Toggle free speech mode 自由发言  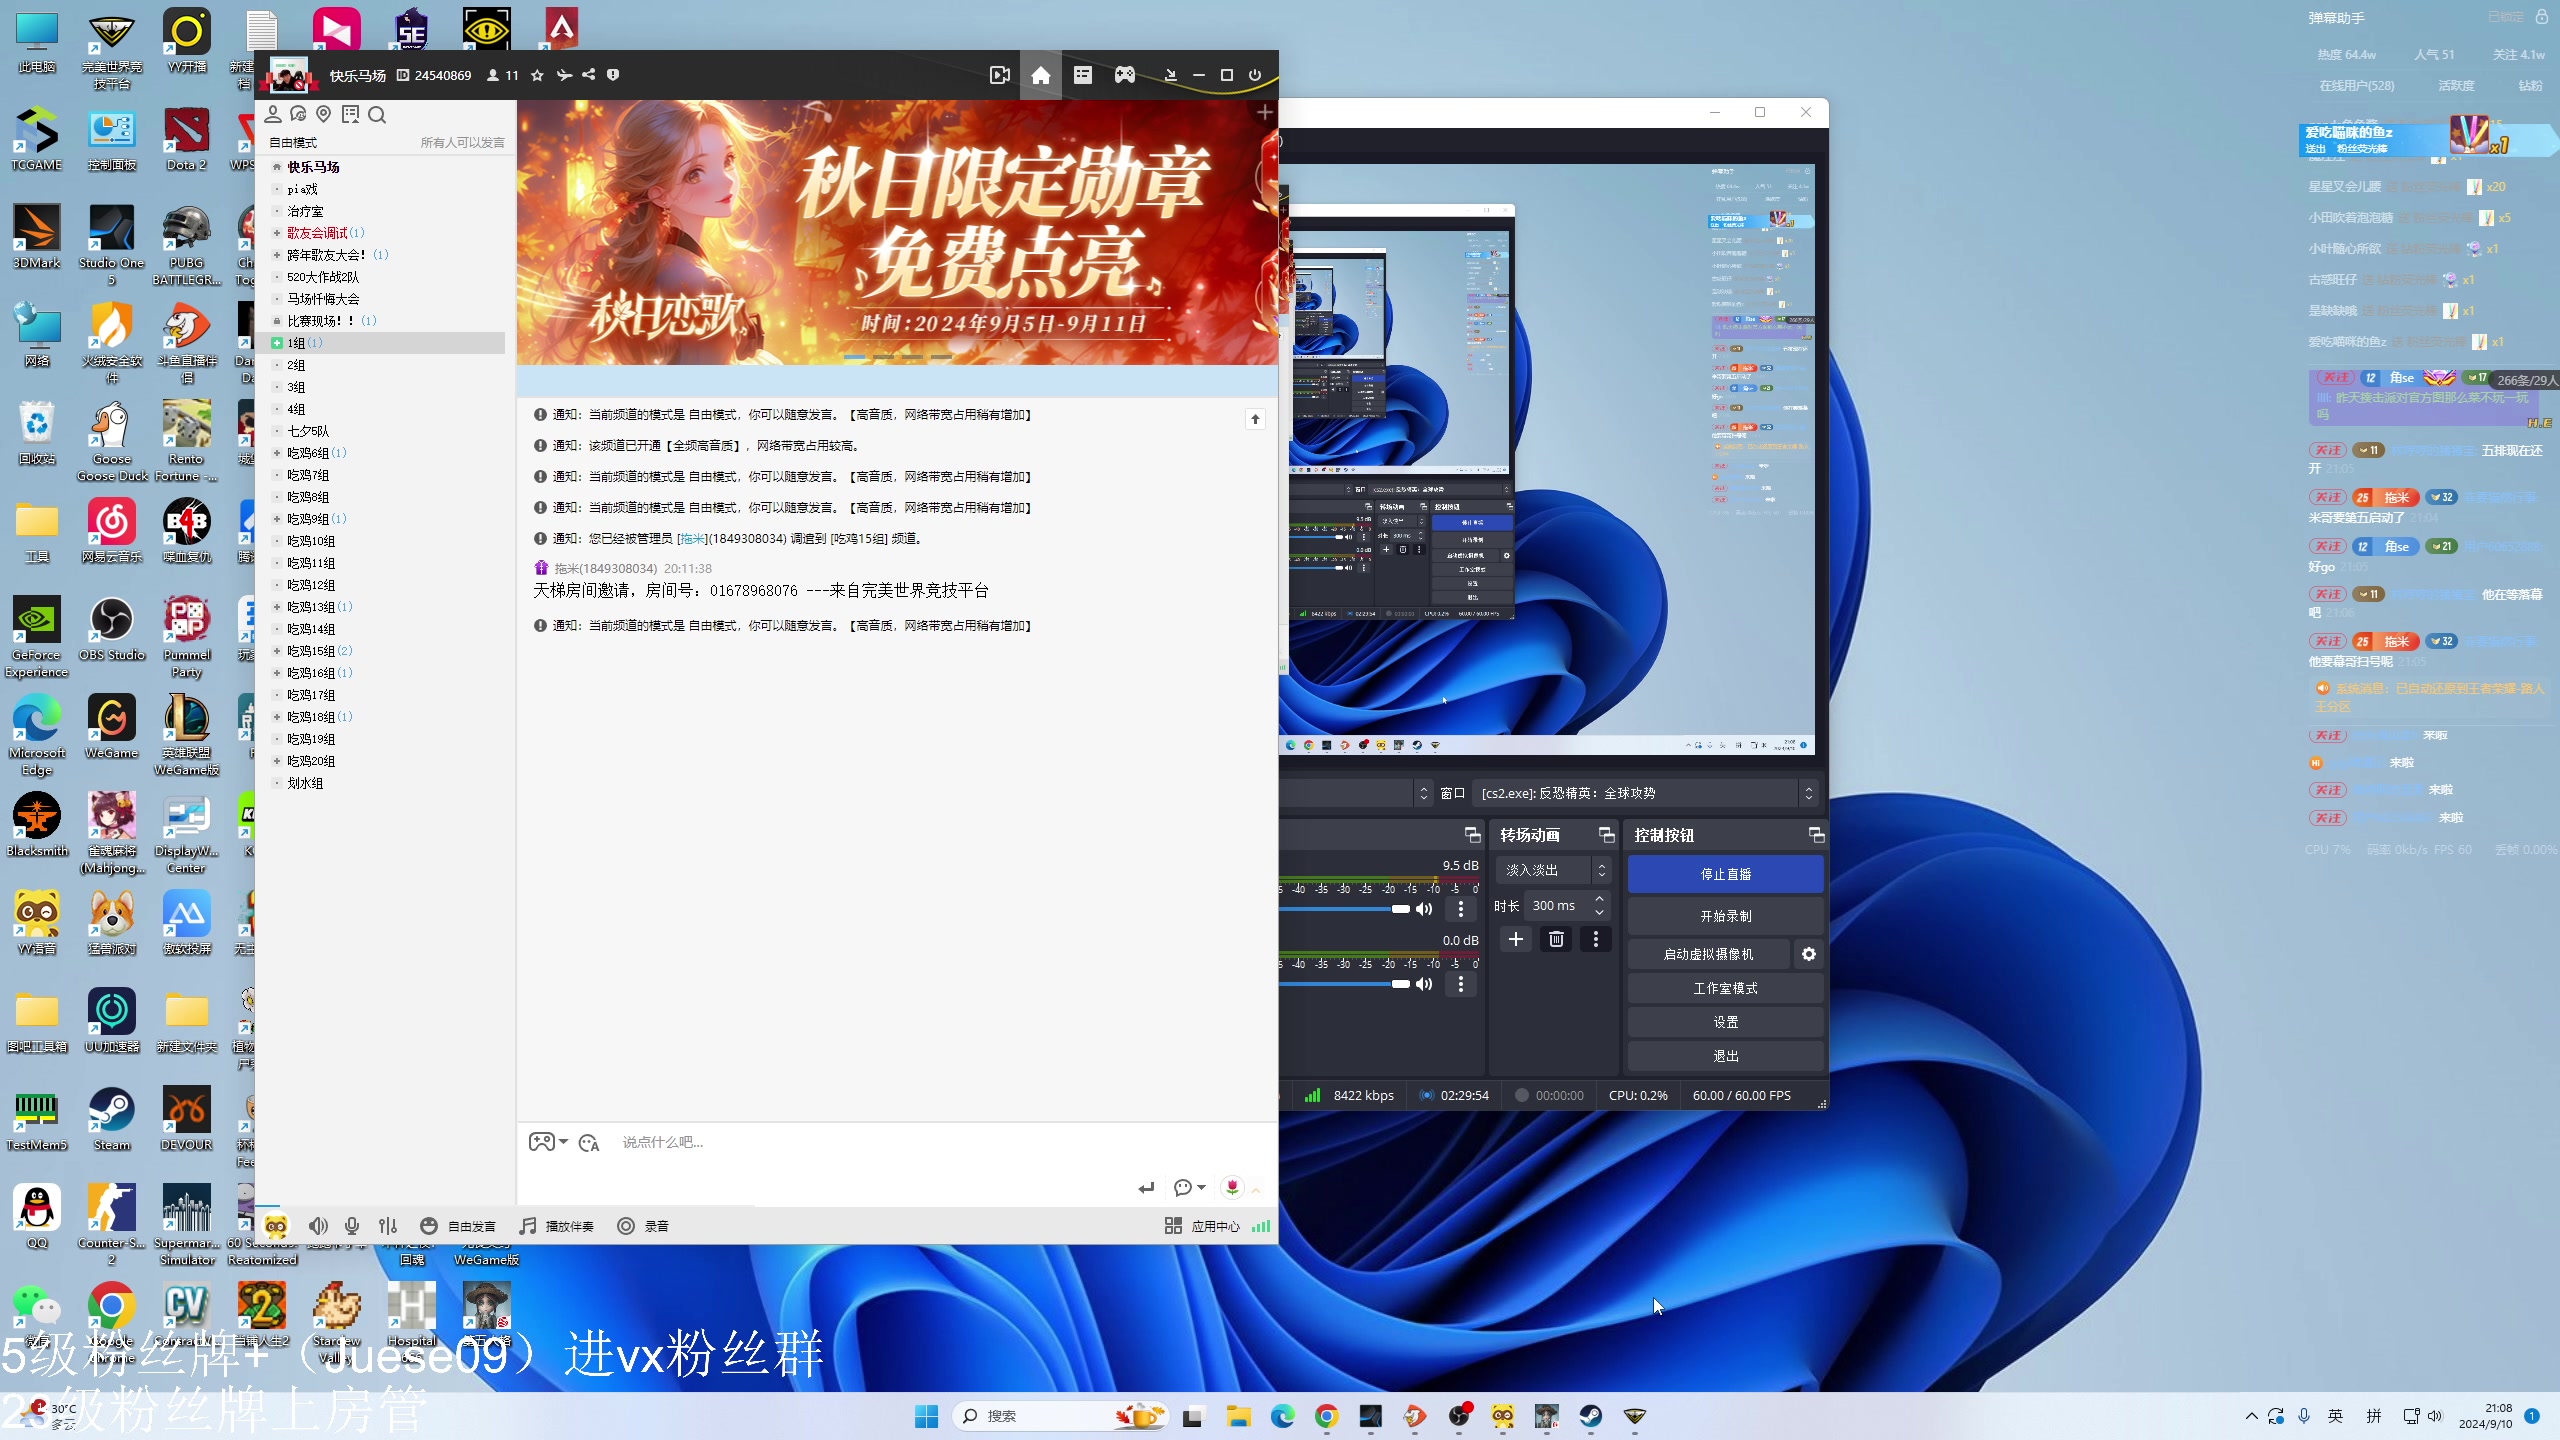tap(458, 1226)
